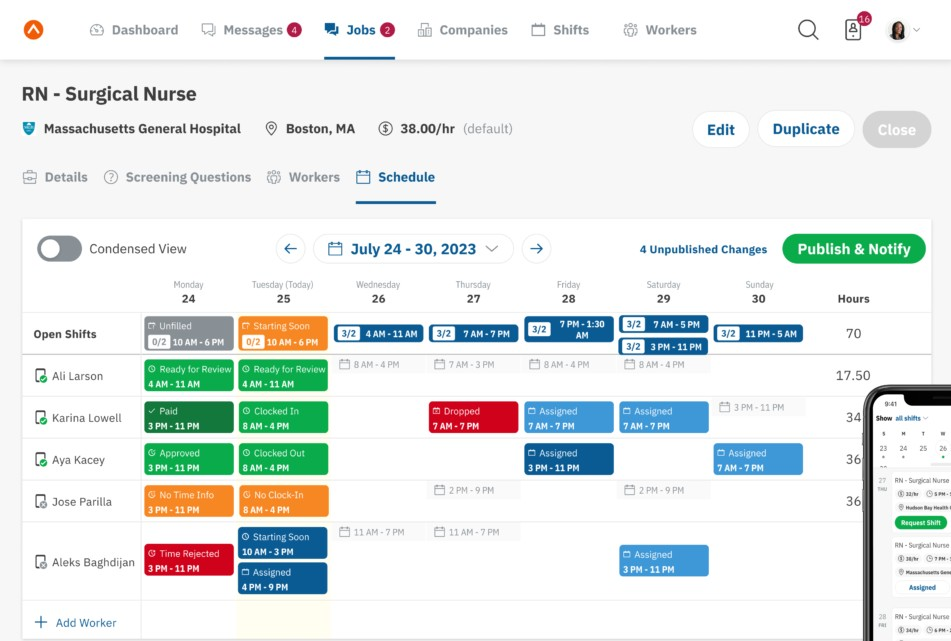
Task: Click Karina Lowell's Sunday availability 3 PM - 11 PM
Action: (x=759, y=407)
